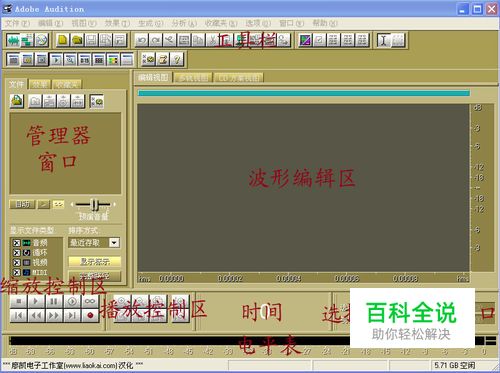The width and height of the screenshot is (500, 373).
Task: Click the infinity loop play button
Action: click(90, 301)
